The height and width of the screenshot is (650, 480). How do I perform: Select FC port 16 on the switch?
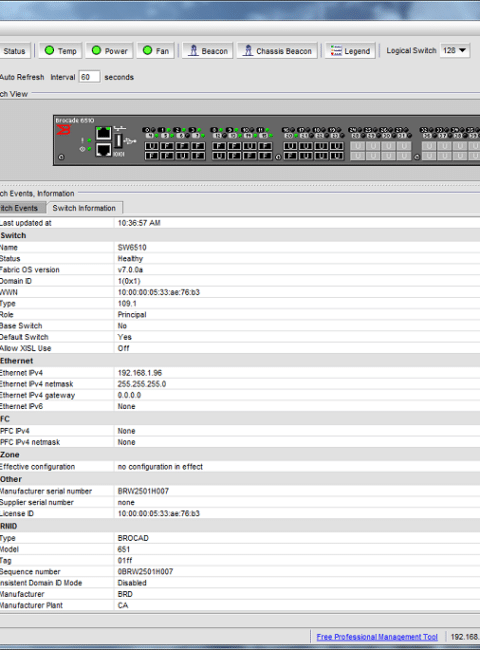coord(290,146)
